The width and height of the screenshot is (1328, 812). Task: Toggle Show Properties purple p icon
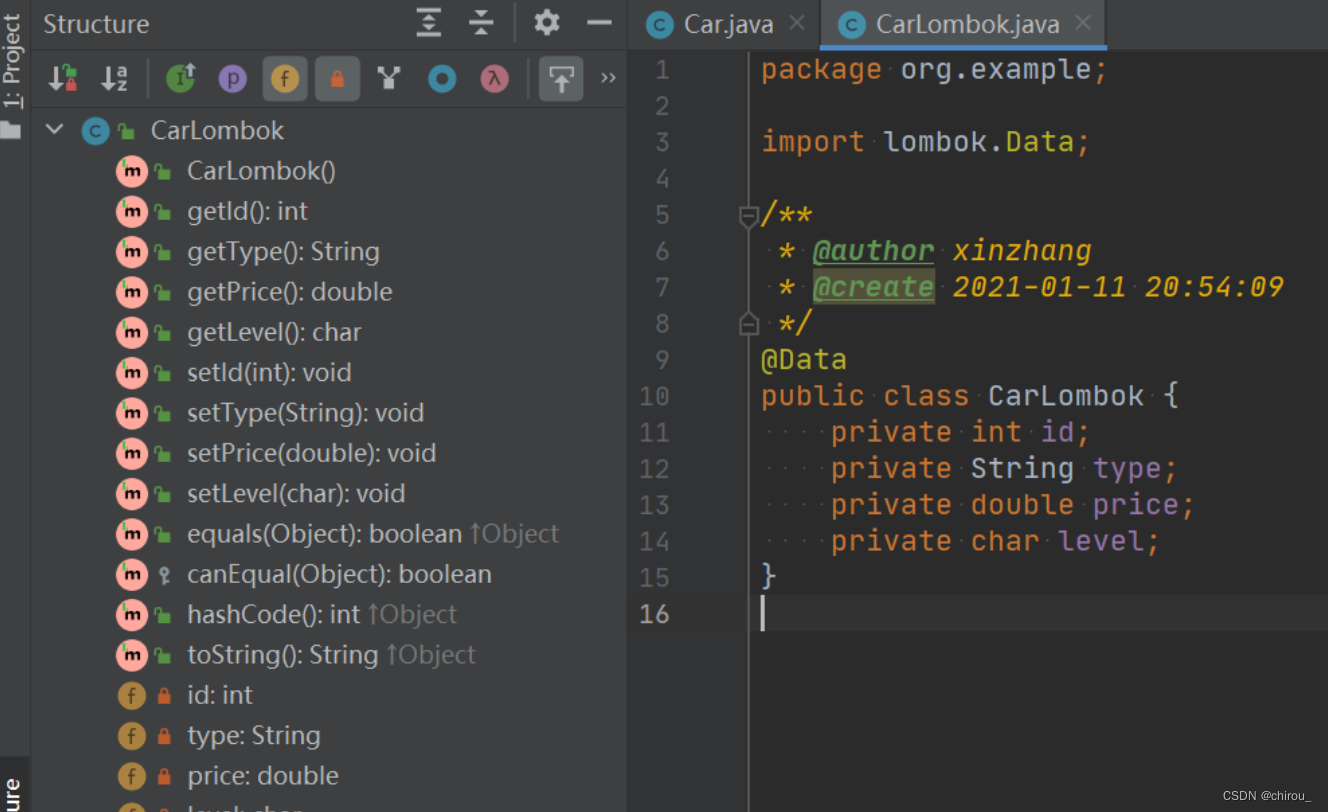pos(232,79)
